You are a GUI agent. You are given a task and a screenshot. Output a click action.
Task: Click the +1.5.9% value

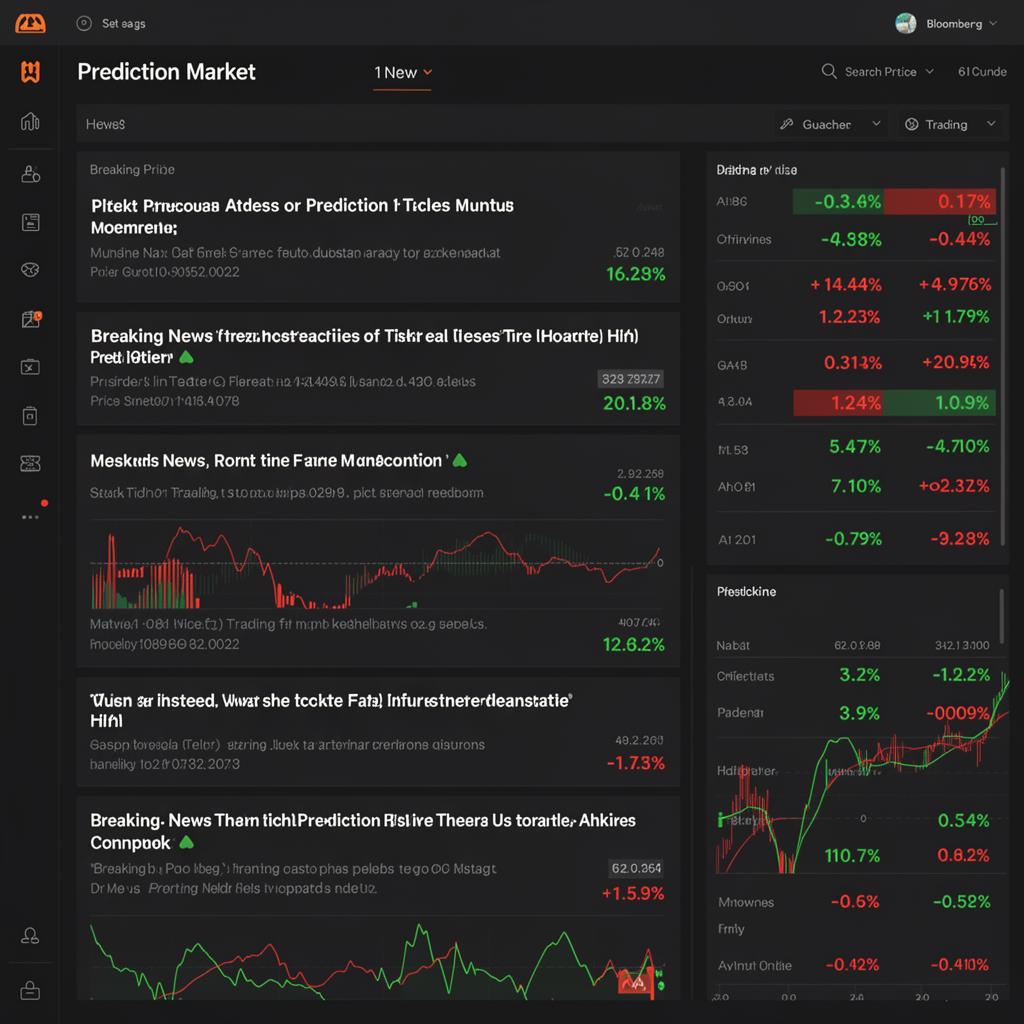633,893
